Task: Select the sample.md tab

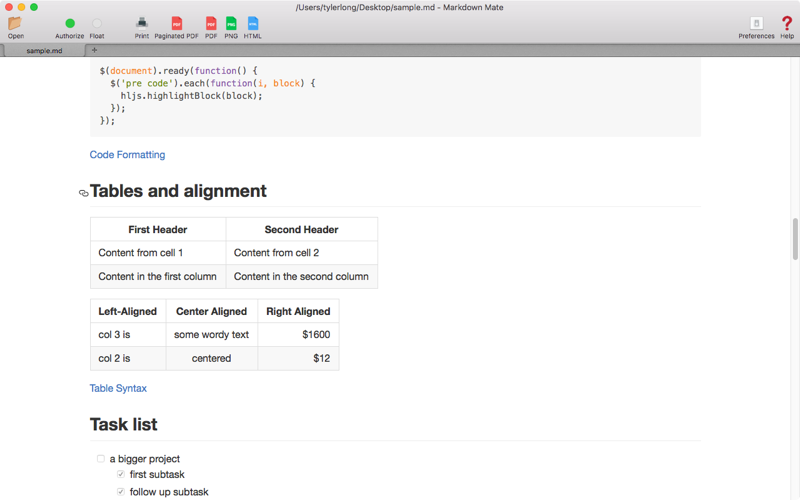Action: [x=44, y=51]
